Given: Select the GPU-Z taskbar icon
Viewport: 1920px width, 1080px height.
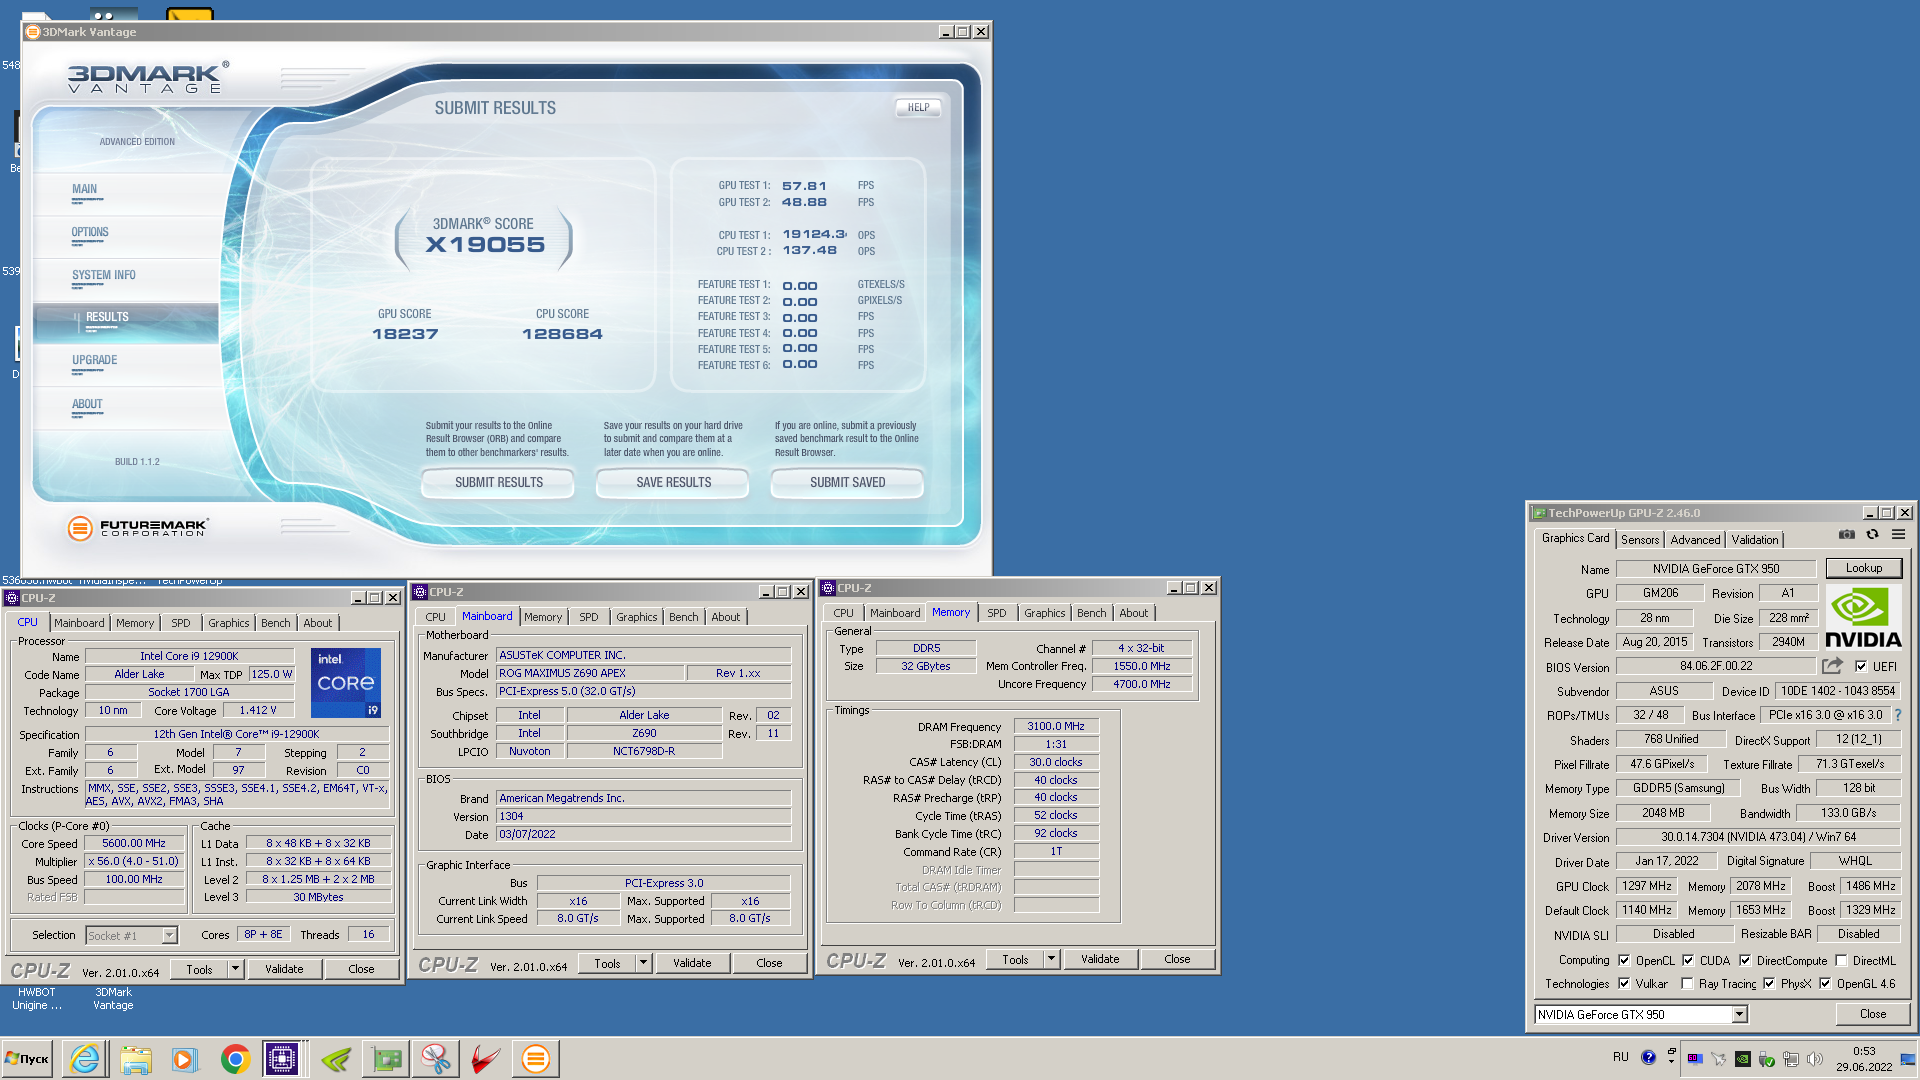Looking at the screenshot, I should [x=386, y=1059].
